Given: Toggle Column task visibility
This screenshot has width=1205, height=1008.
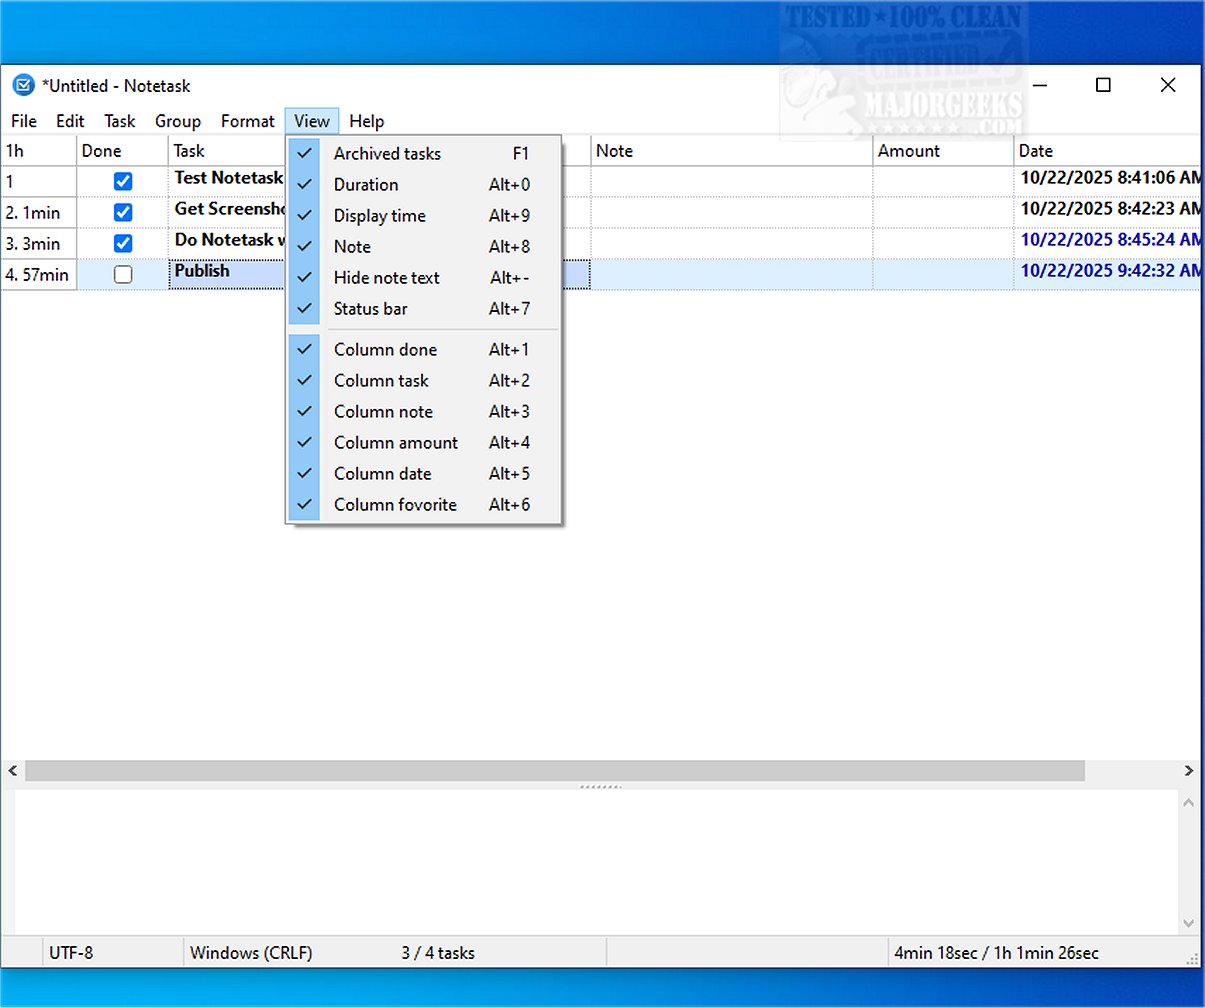Looking at the screenshot, I should pos(424,380).
